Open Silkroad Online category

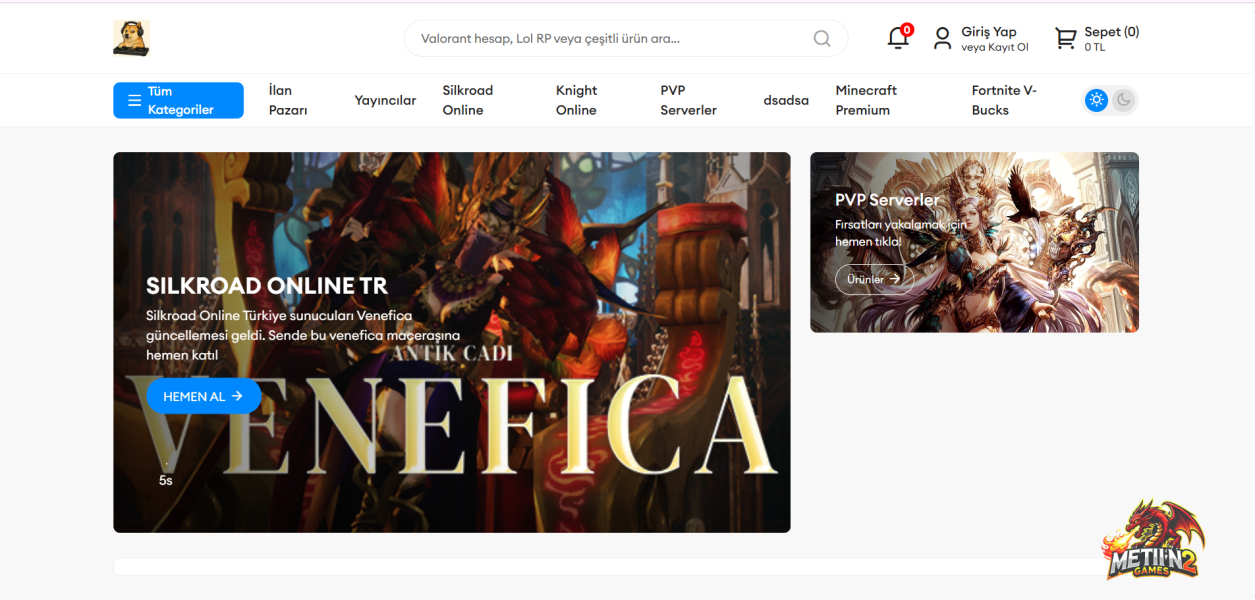[x=468, y=100]
